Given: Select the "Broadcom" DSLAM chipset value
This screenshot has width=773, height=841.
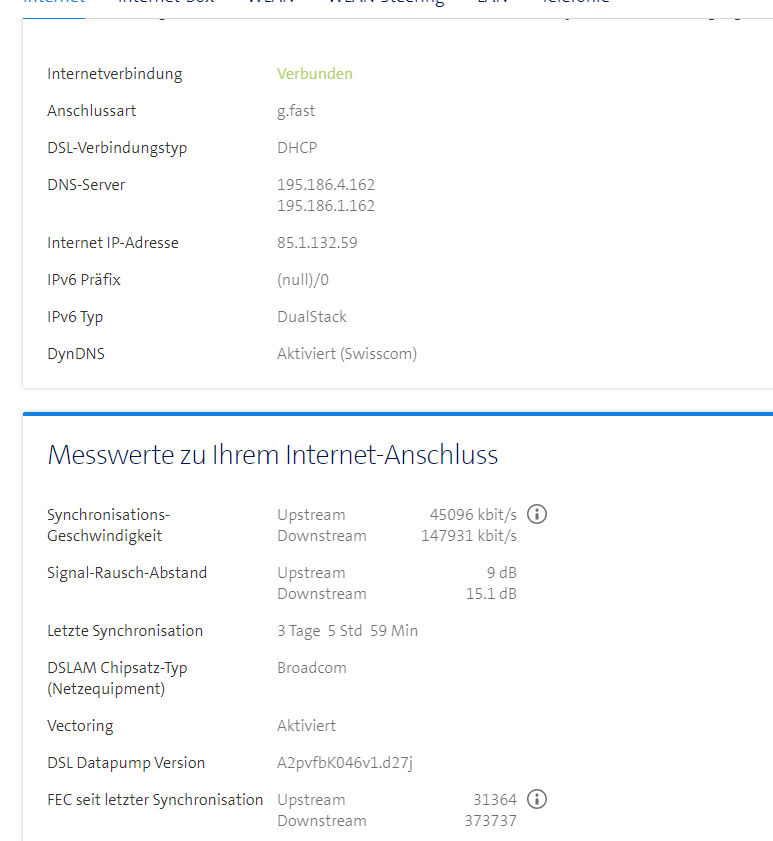Looking at the screenshot, I should click(x=311, y=668).
